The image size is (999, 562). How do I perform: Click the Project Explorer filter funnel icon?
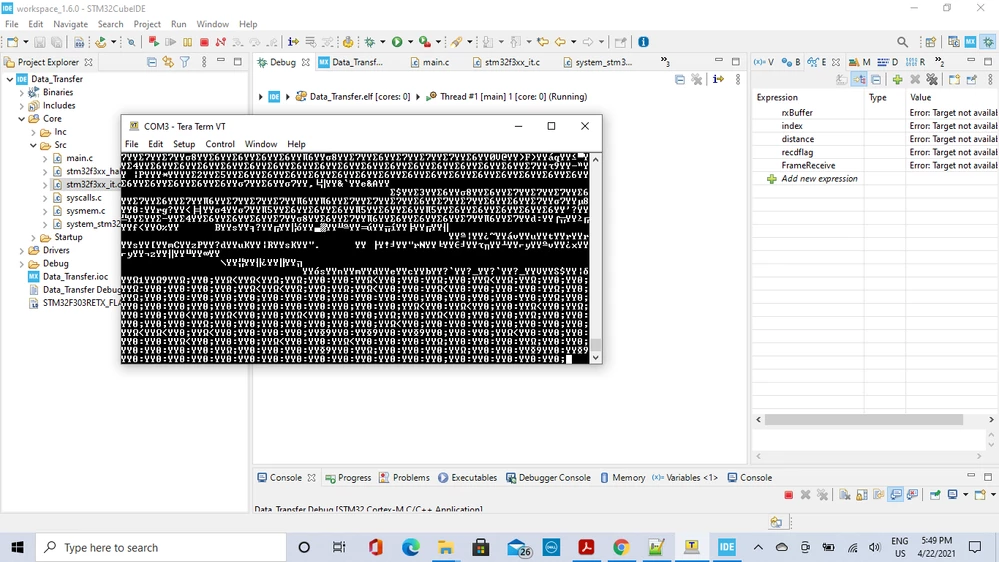(x=185, y=62)
